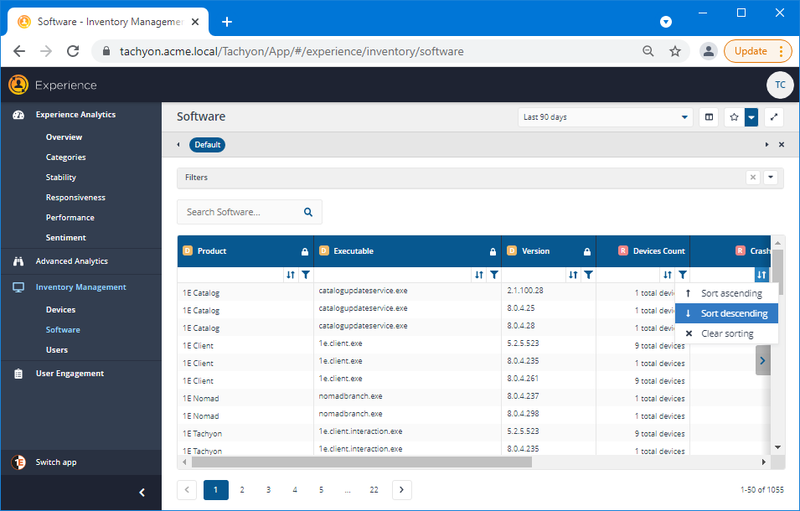Image resolution: width=800 pixels, height=511 pixels.
Task: Go to the previous results page
Action: coord(187,490)
